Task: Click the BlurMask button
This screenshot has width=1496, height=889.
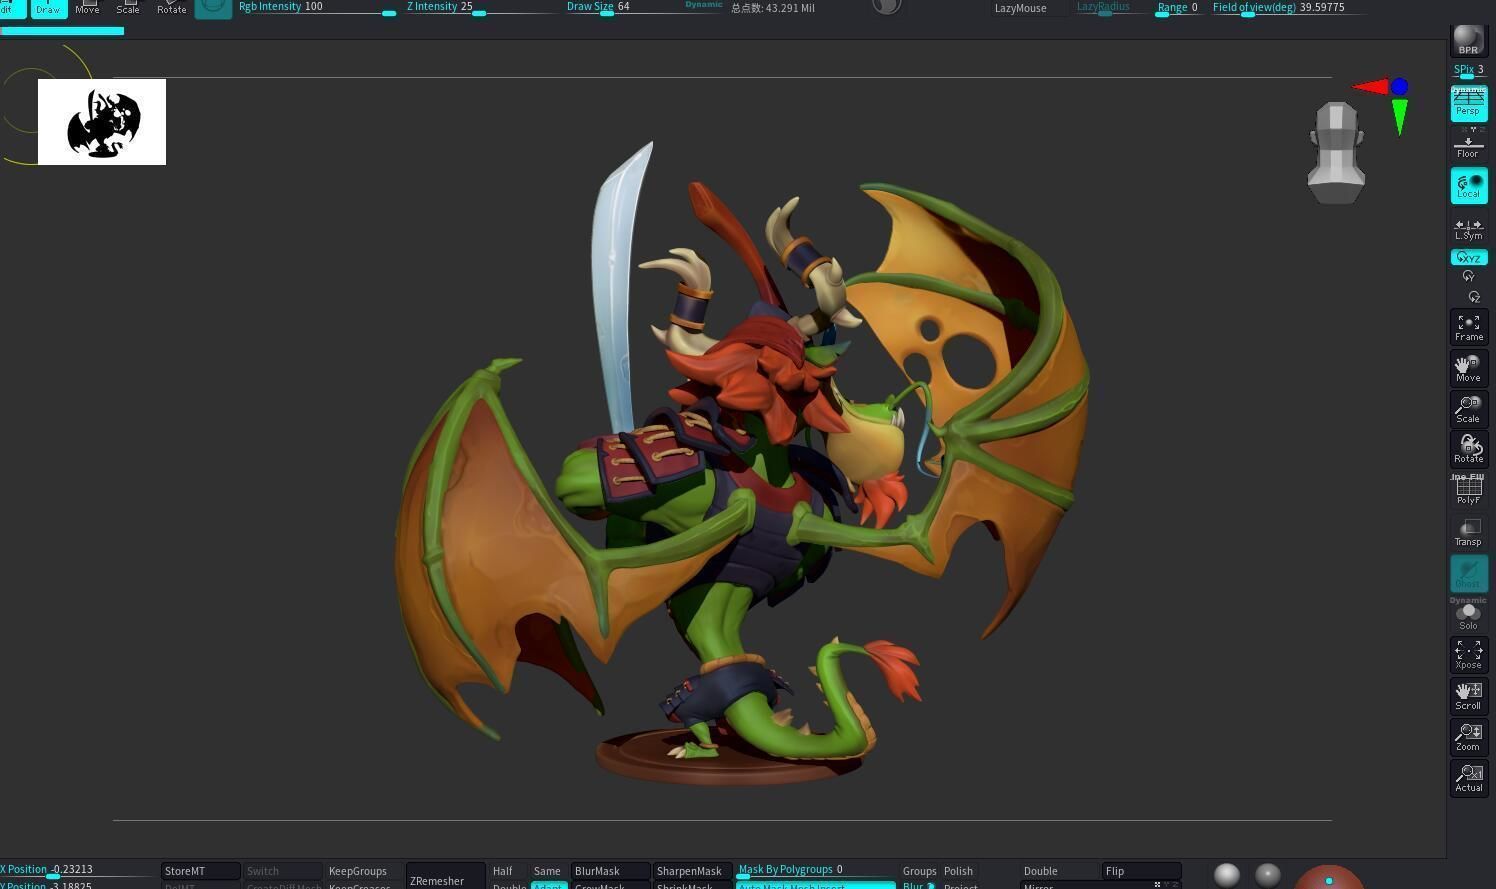Action: (x=610, y=871)
